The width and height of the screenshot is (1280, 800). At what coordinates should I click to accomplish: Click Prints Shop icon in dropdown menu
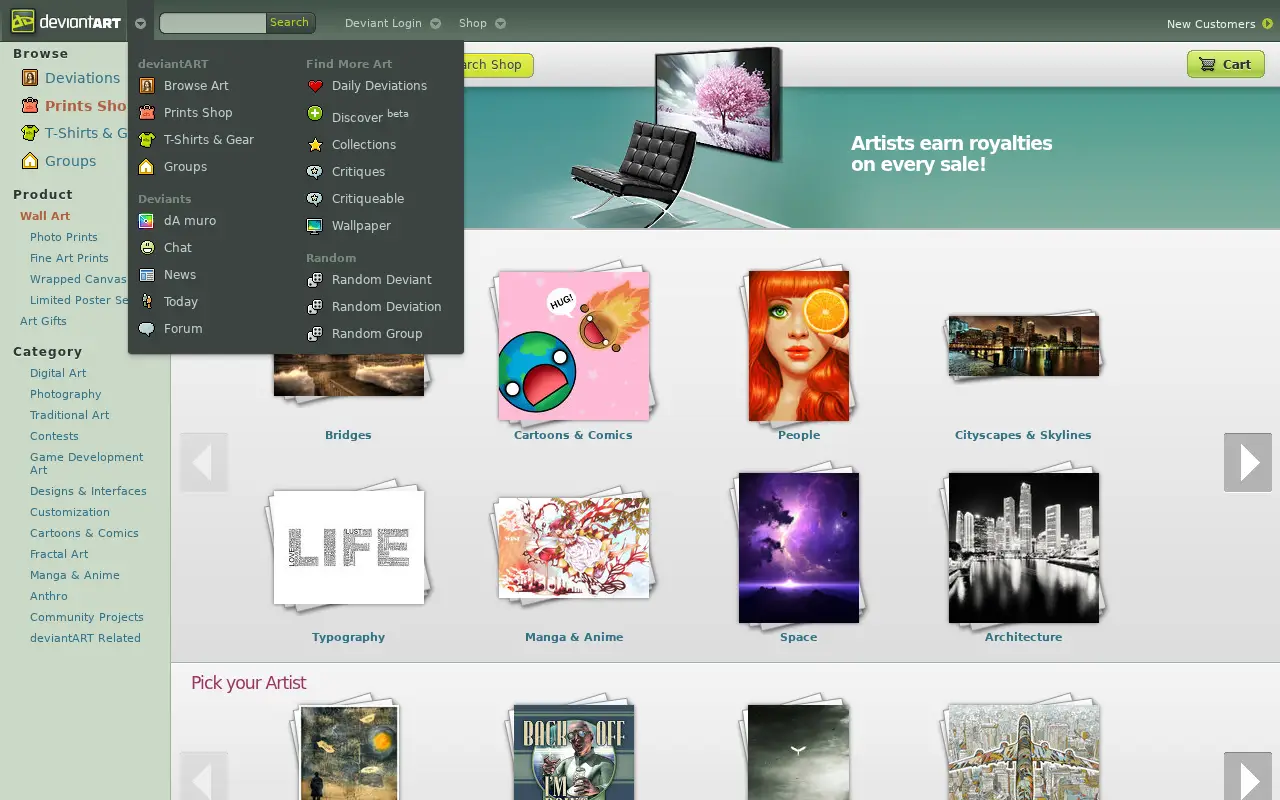tap(147, 113)
